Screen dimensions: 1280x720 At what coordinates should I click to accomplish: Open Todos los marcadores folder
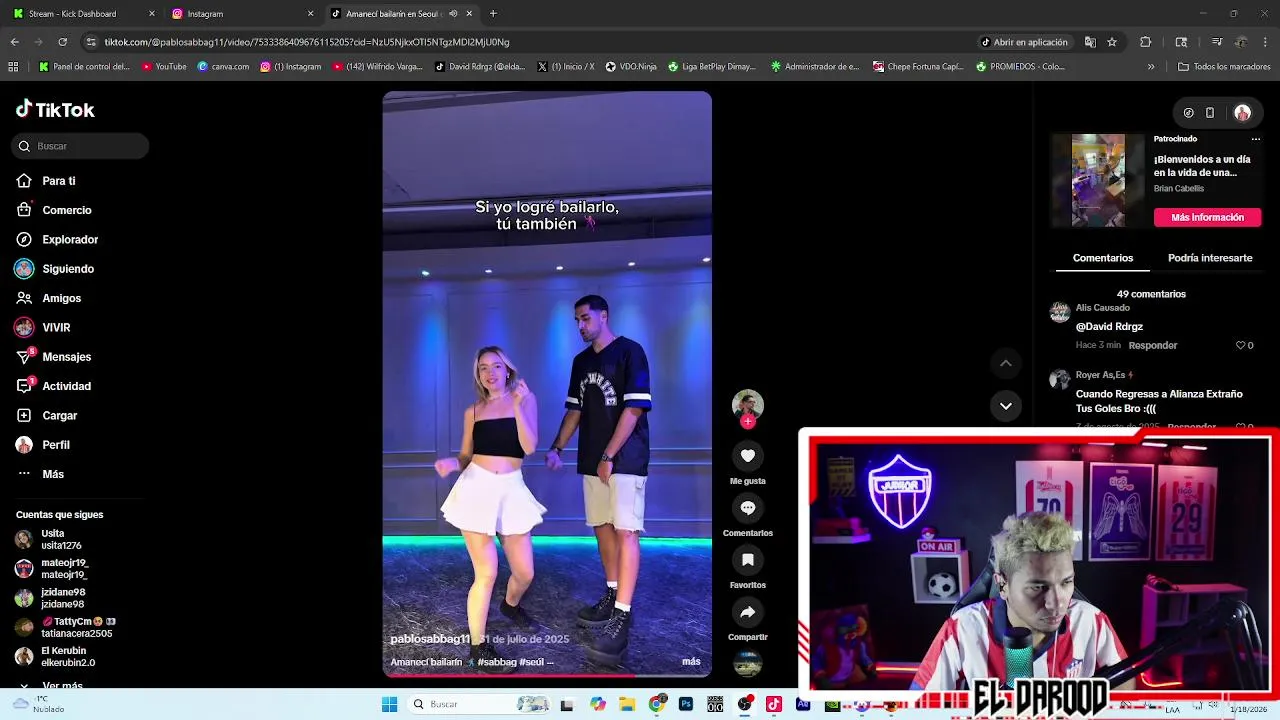tap(1224, 67)
